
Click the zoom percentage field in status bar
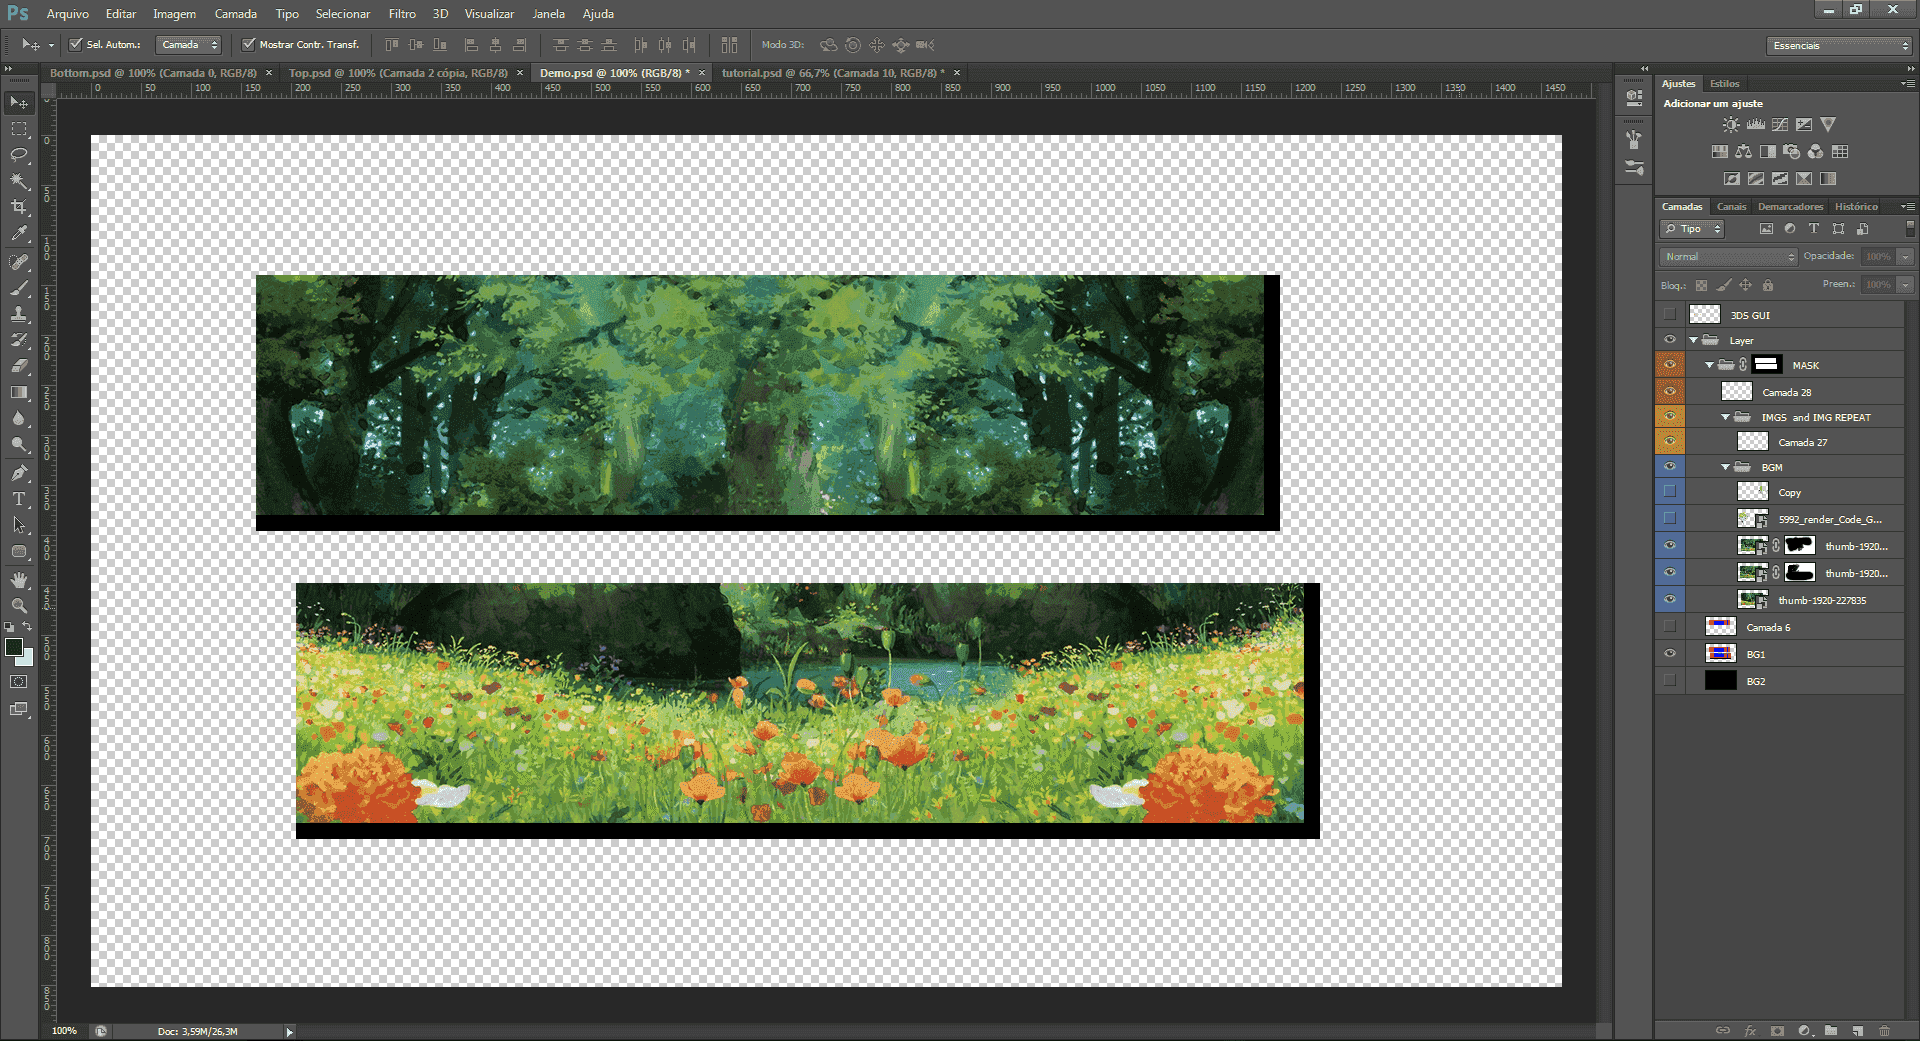click(65, 1031)
